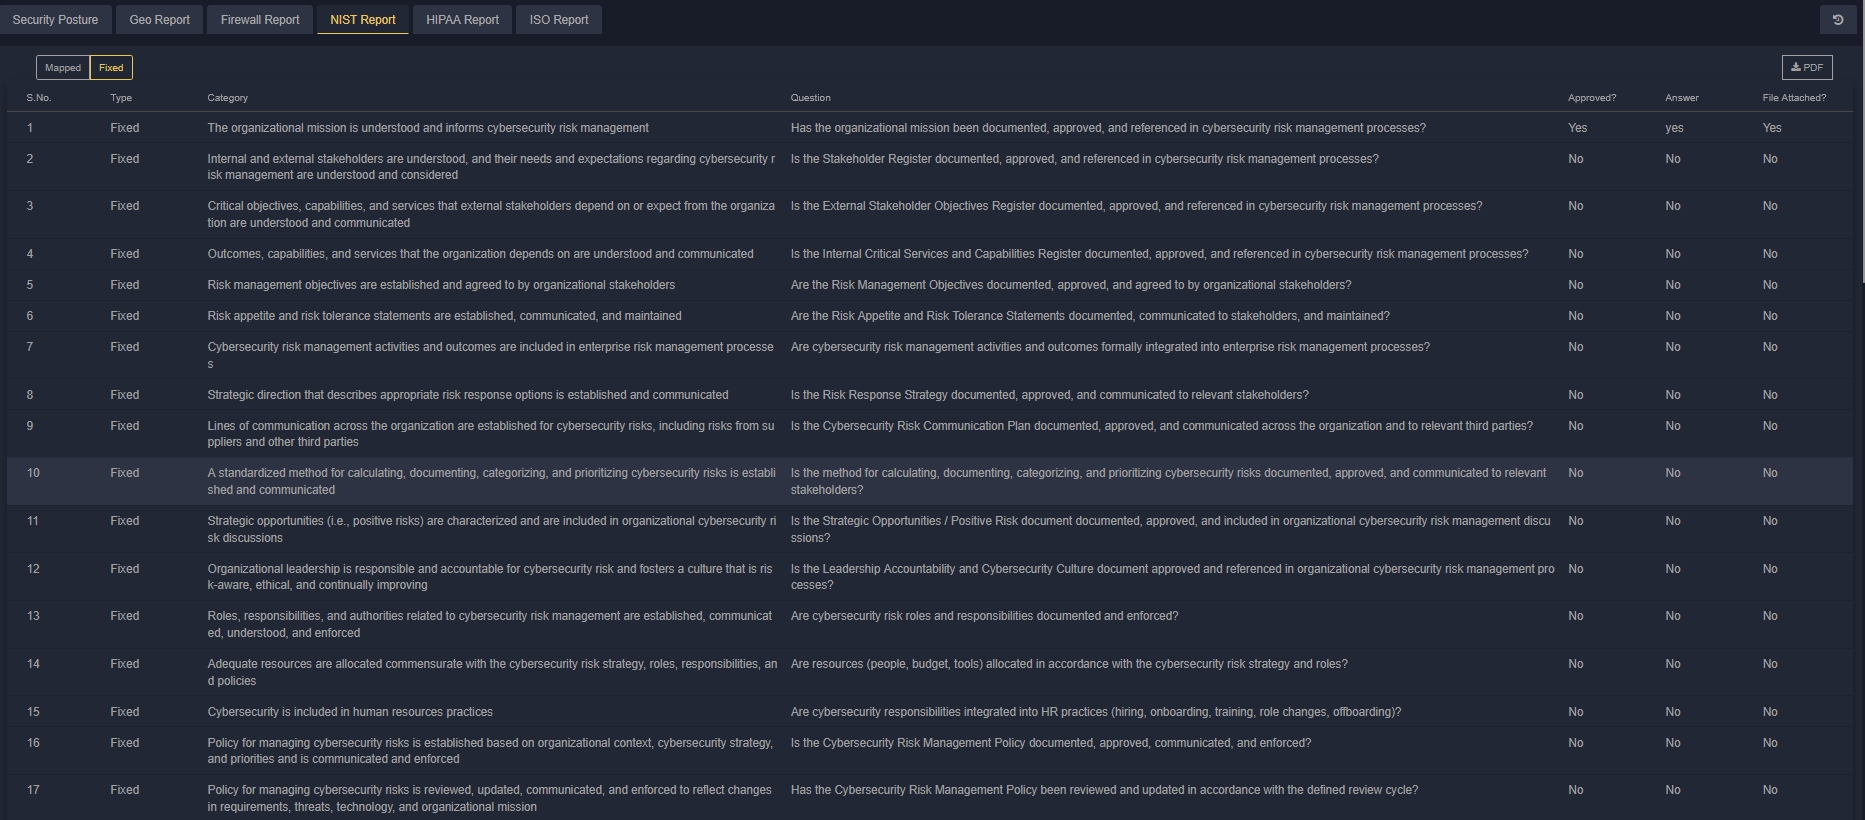Export report using the PDF button
The image size is (1865, 820).
pyautogui.click(x=1807, y=67)
